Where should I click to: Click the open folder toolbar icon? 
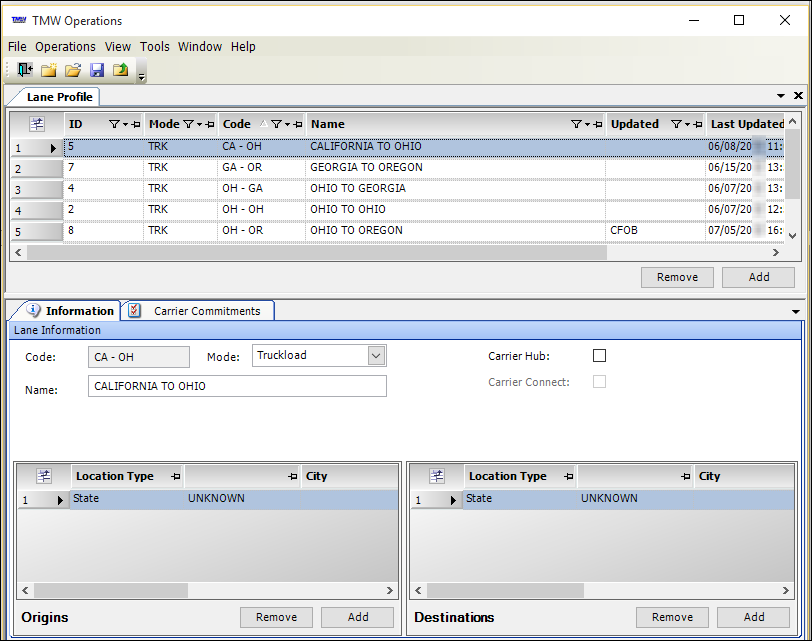coord(72,70)
